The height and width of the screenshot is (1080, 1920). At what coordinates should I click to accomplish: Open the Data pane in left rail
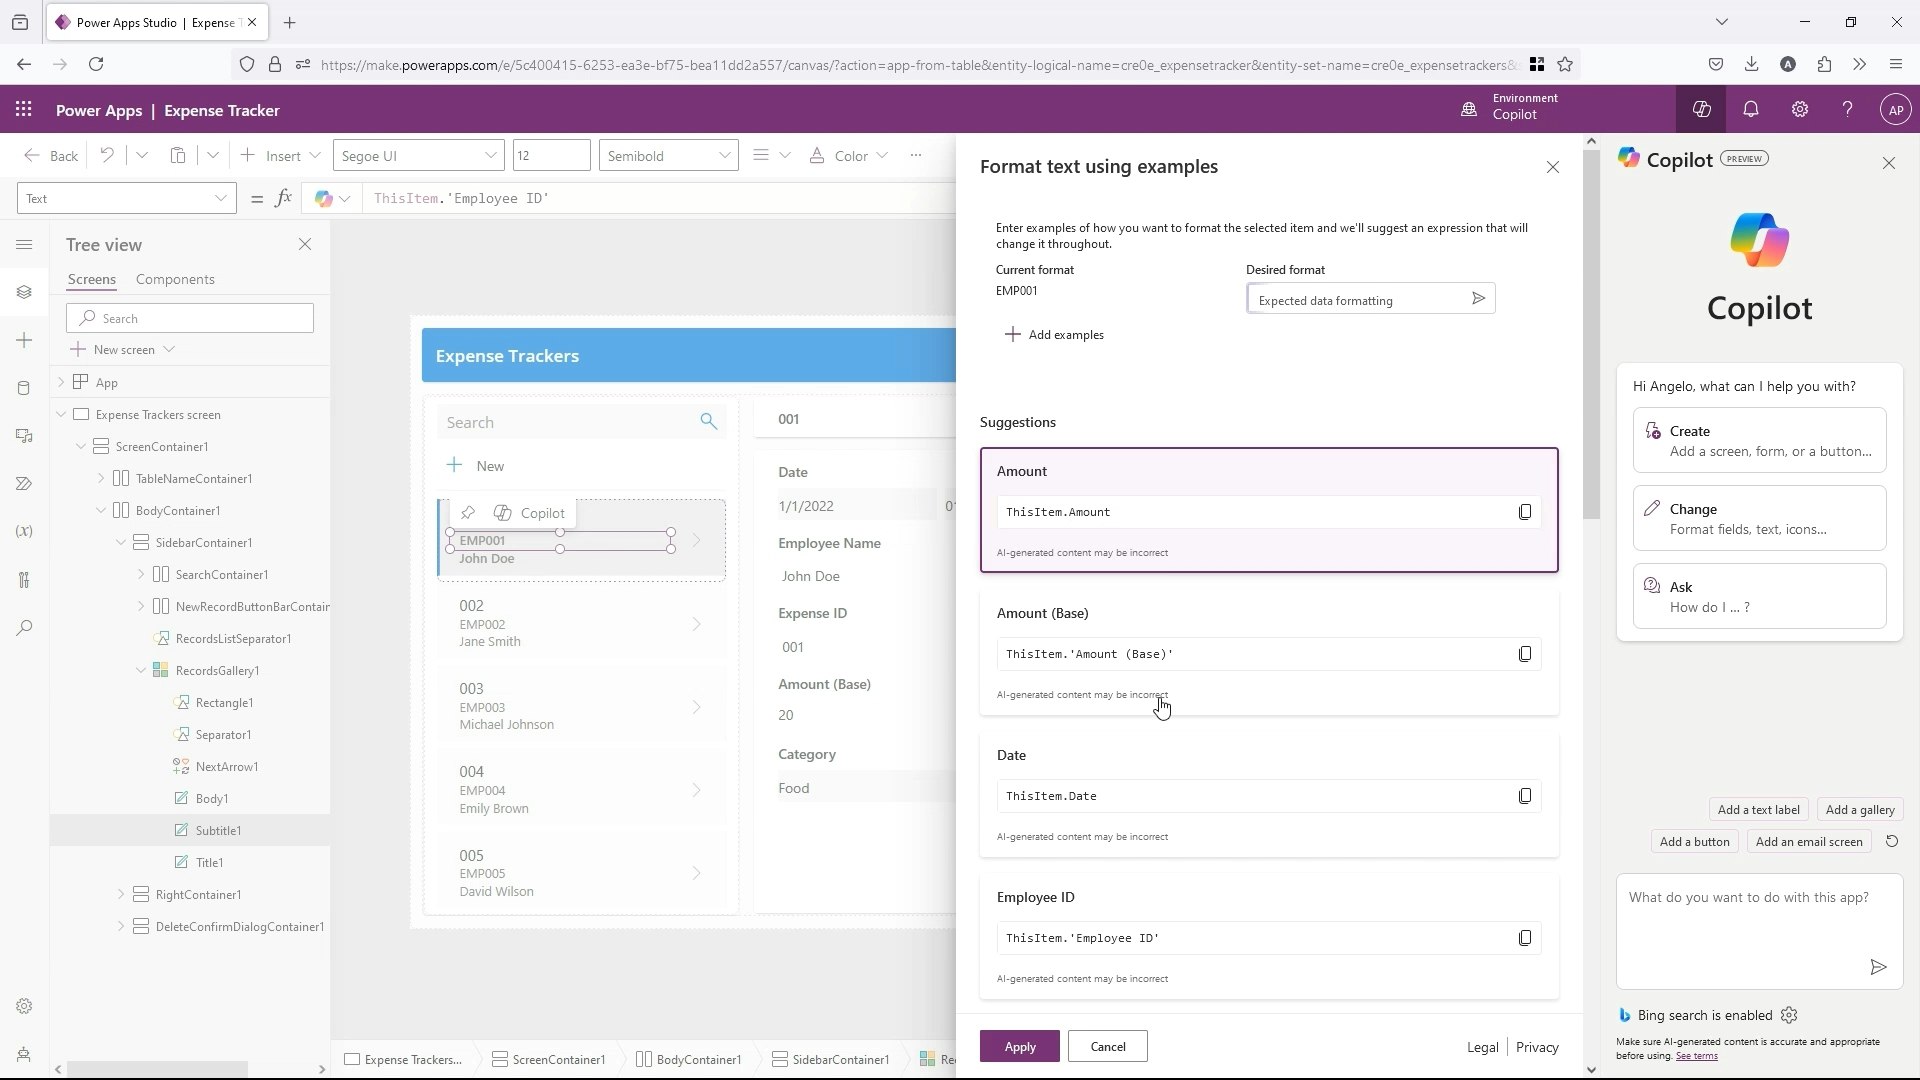coord(24,388)
